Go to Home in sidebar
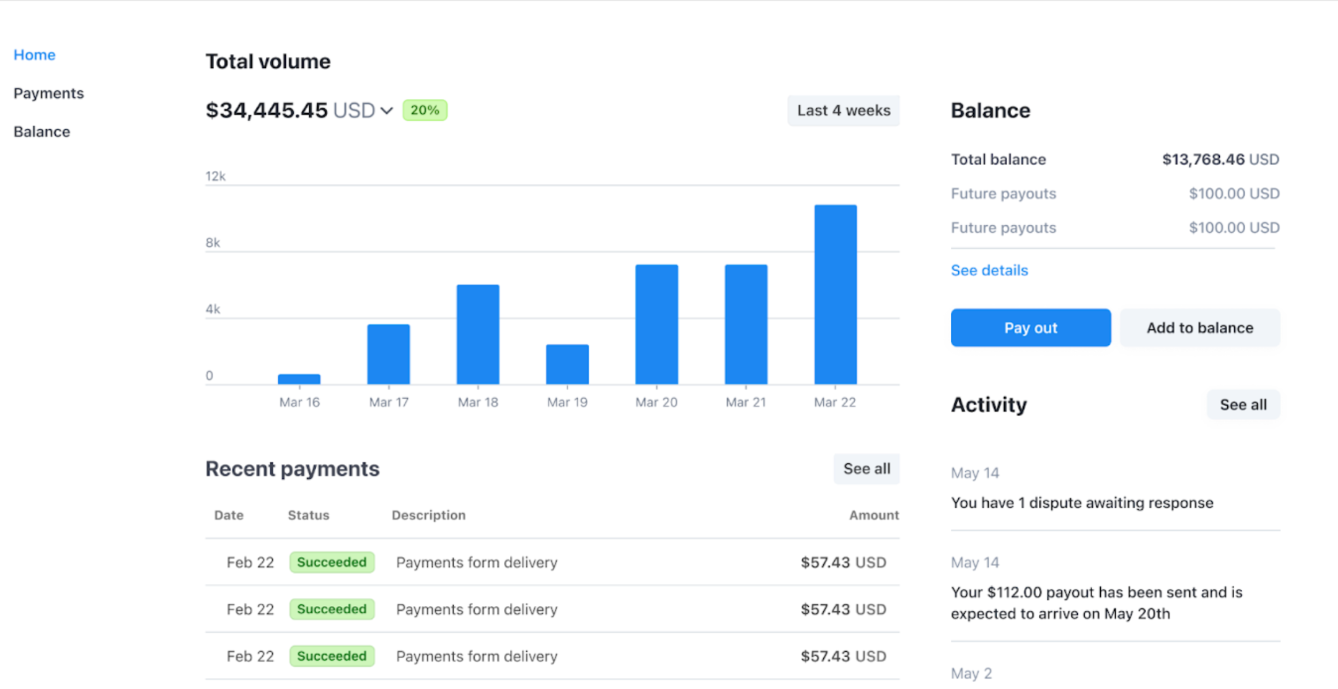This screenshot has width=1338, height=689. click(x=35, y=55)
